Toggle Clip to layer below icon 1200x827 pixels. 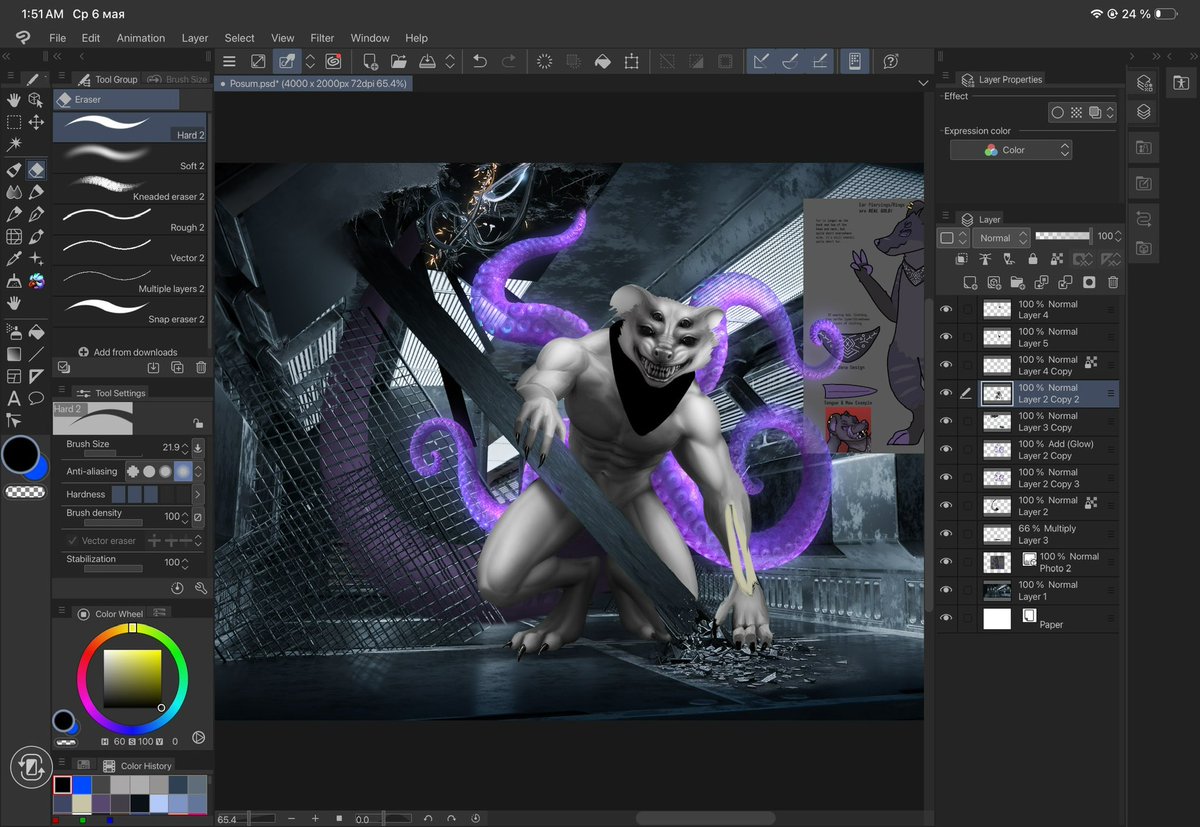tap(962, 259)
